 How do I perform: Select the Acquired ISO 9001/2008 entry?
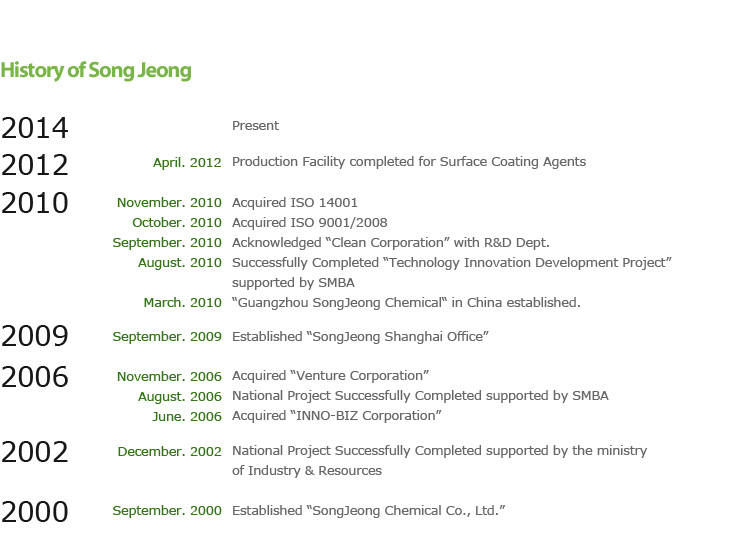310,223
